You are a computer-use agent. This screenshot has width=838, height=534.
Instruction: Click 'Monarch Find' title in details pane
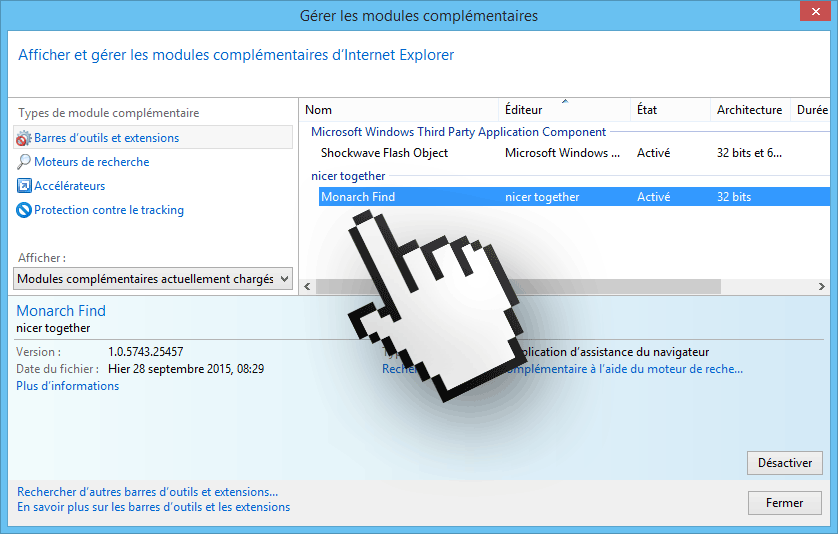(x=61, y=311)
